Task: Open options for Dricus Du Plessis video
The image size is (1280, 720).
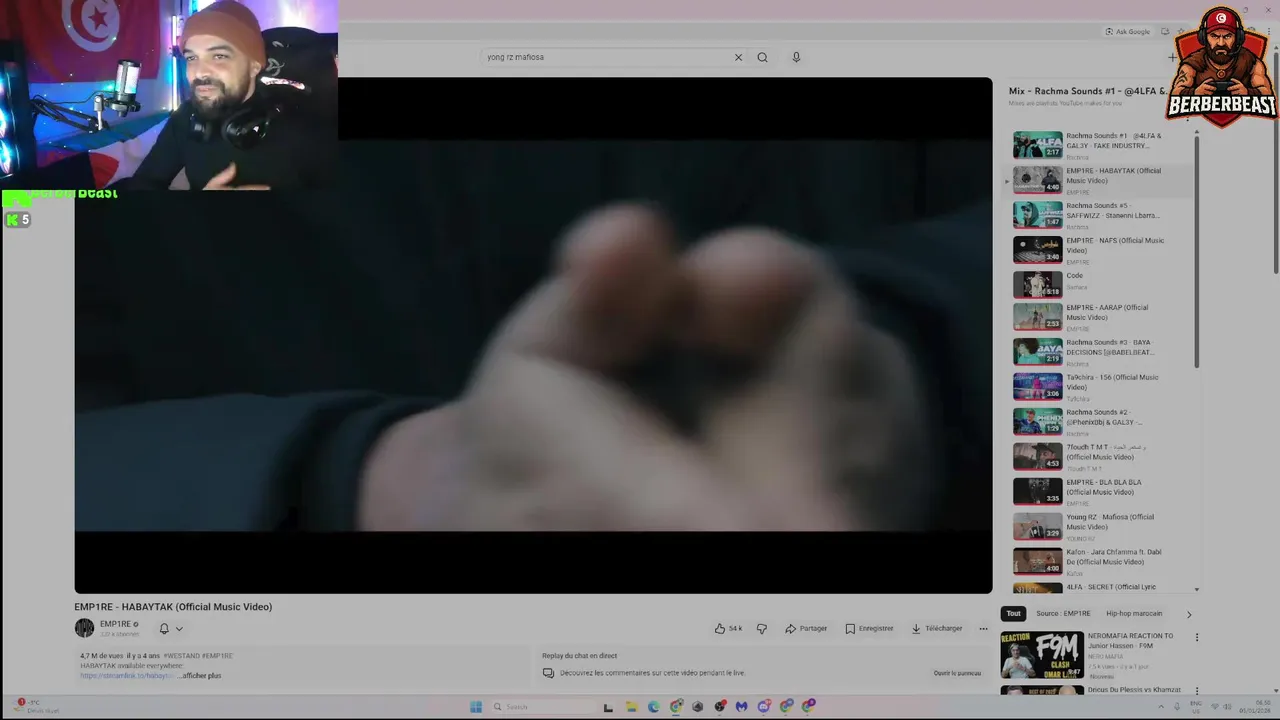Action: [1196, 691]
